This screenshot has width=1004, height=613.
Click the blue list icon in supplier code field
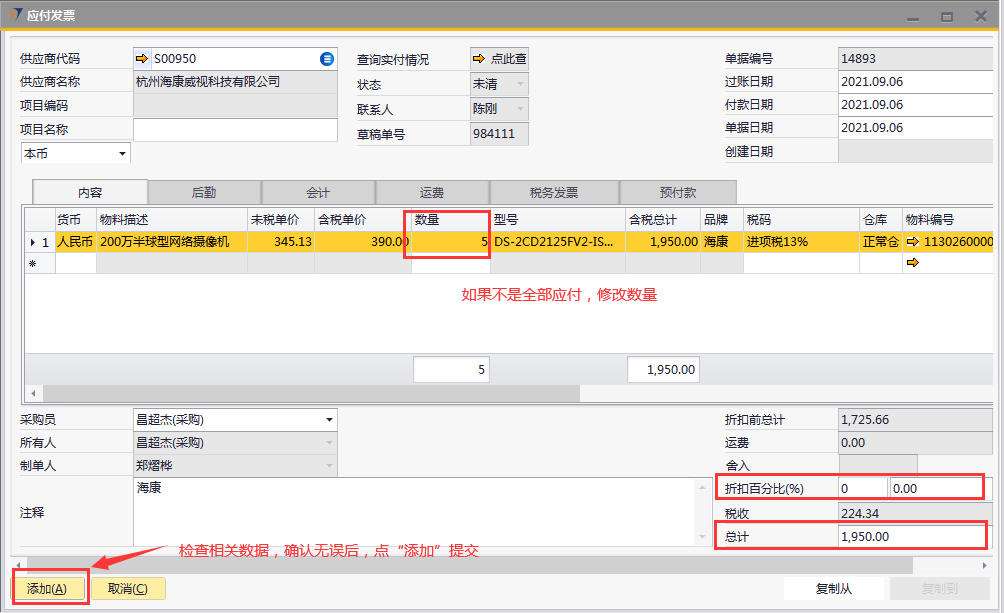326,59
